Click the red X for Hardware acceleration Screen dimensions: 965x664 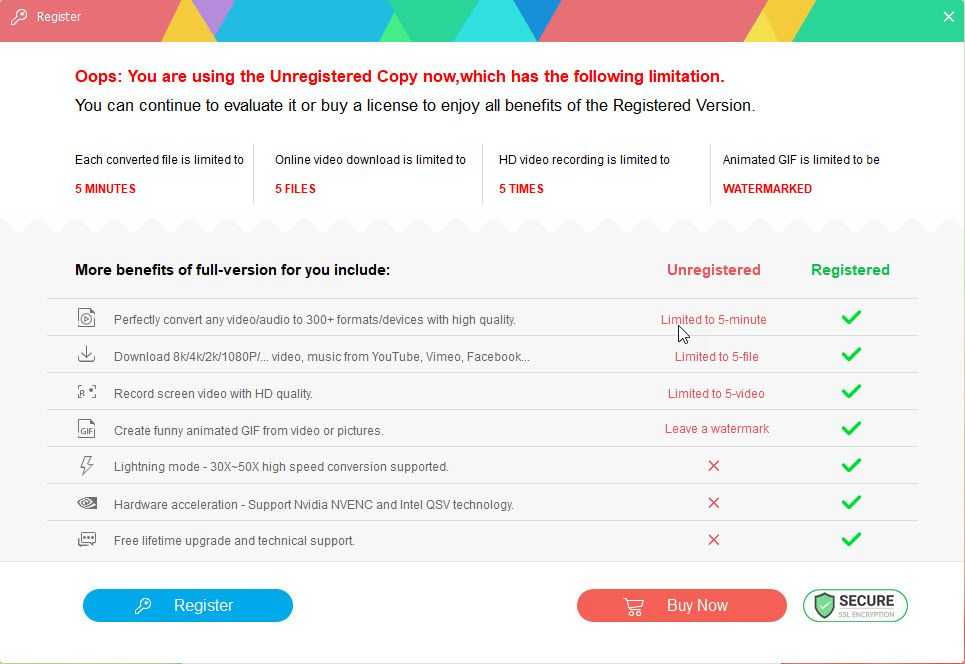713,503
